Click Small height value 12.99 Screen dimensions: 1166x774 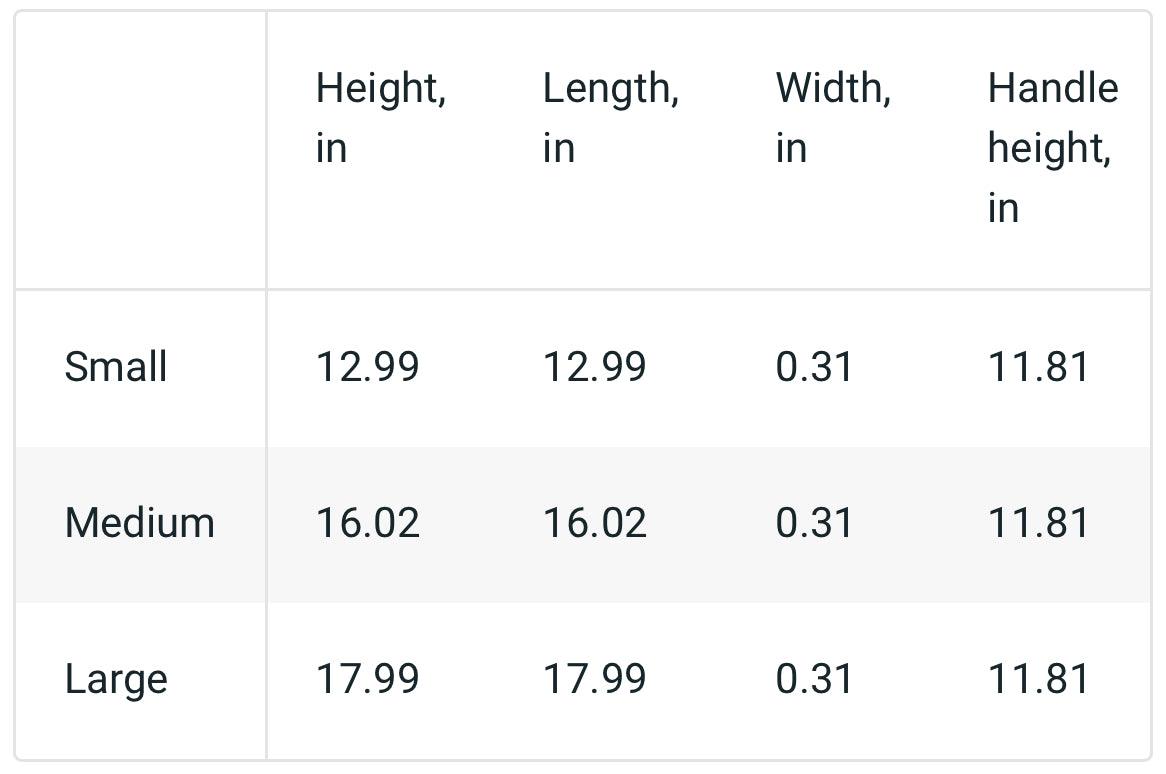point(367,367)
